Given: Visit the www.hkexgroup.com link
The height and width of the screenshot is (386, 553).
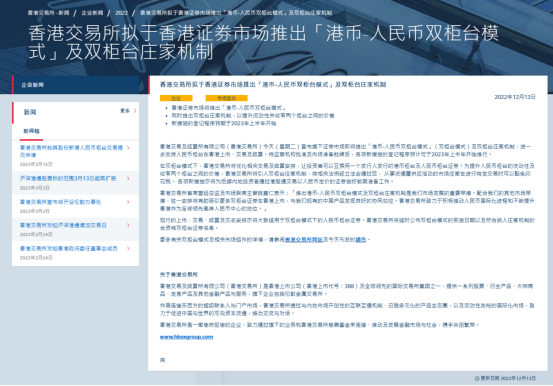Looking at the screenshot, I should [186, 337].
